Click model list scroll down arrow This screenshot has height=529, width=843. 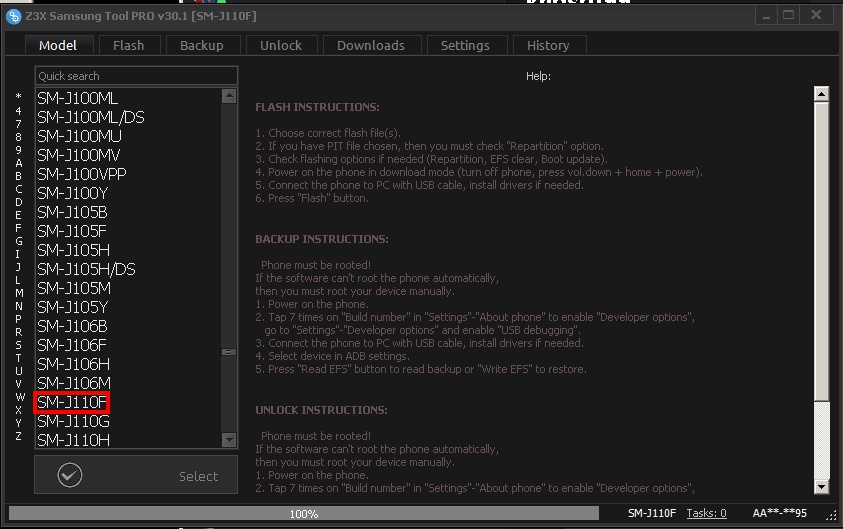[229, 440]
